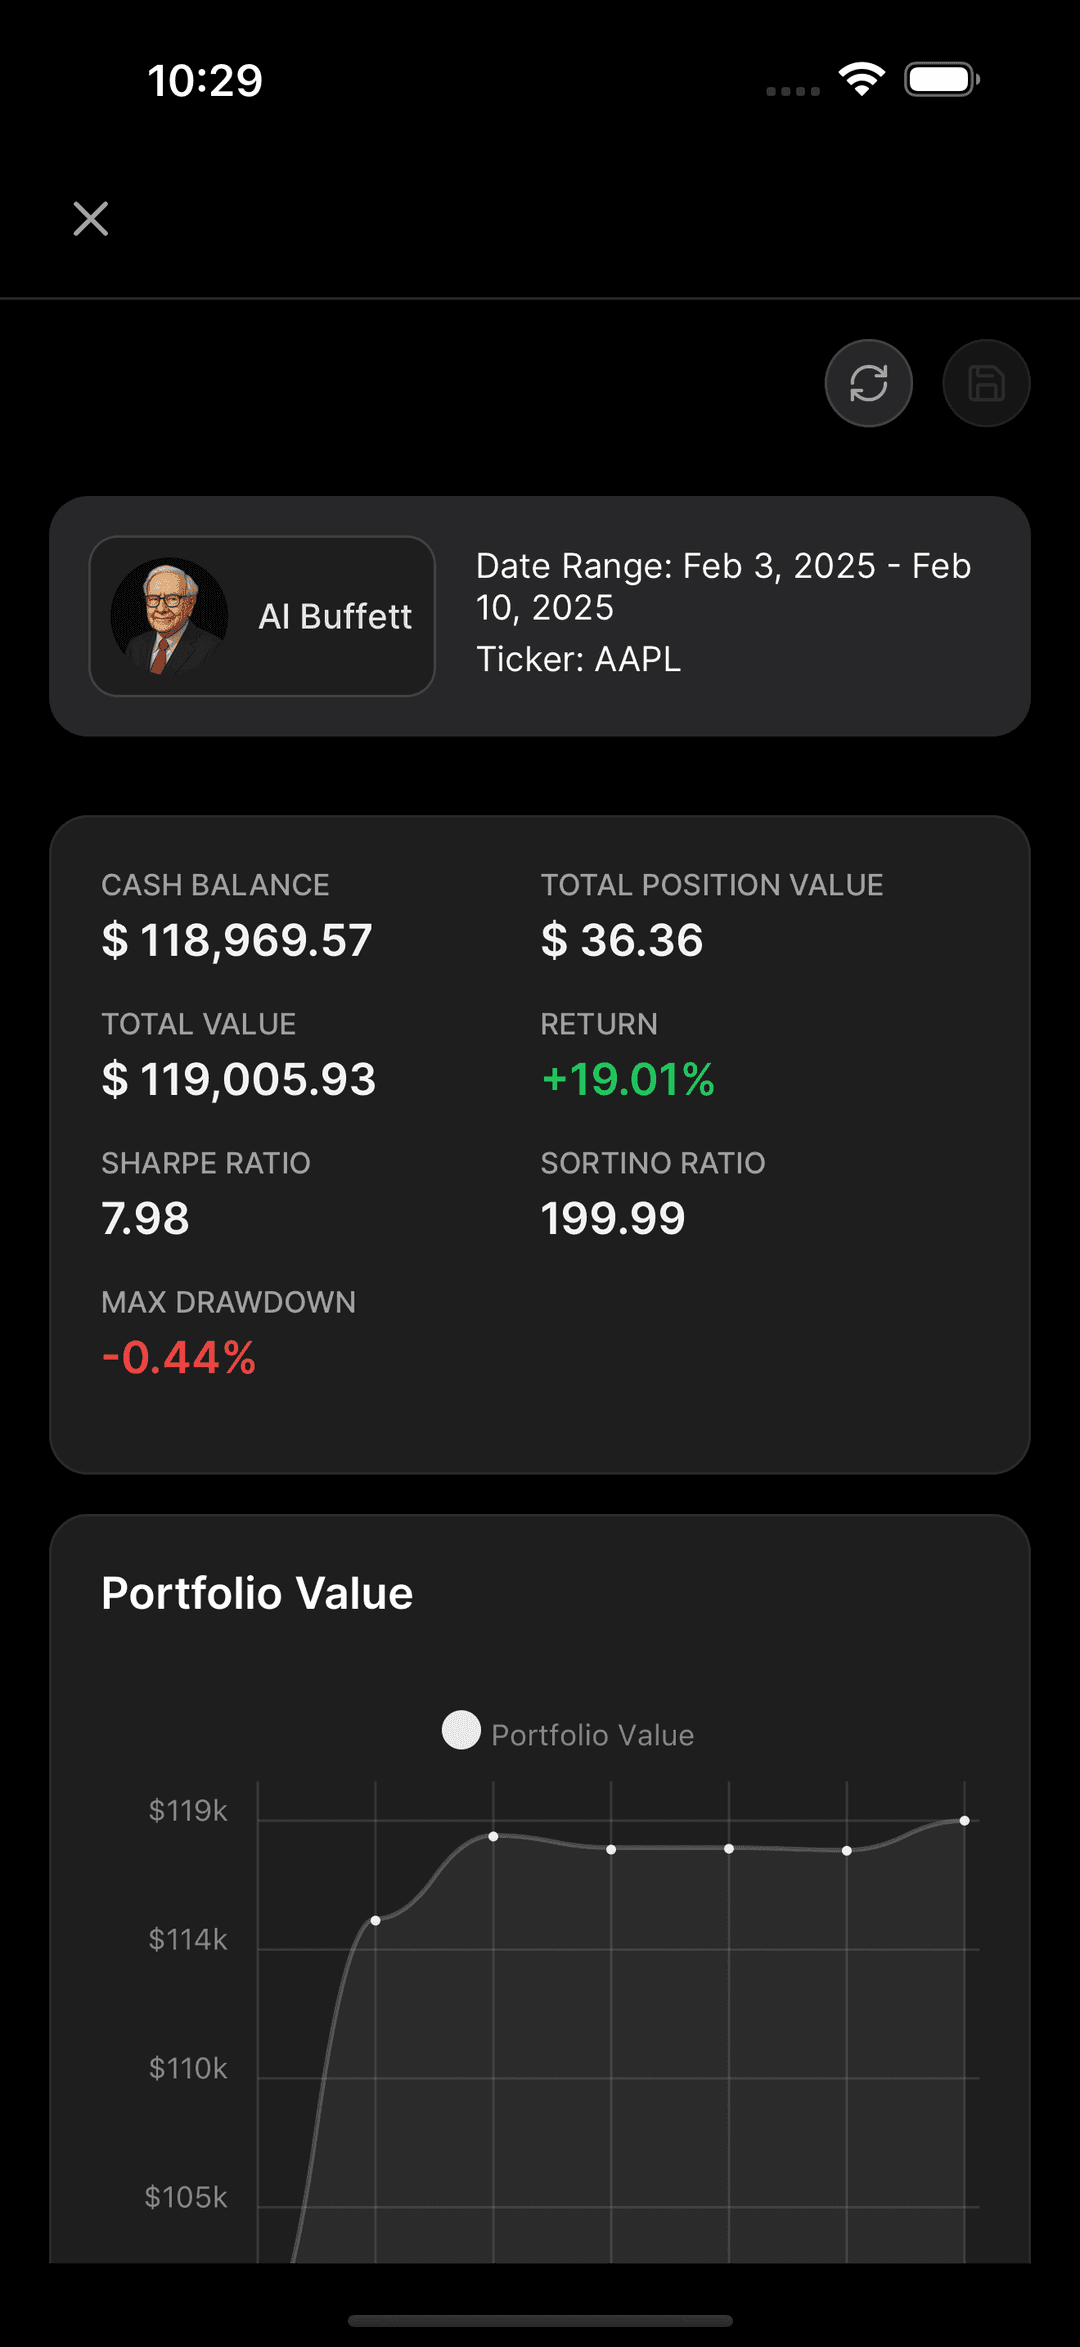Tap the Total Value amount
Viewport: 1080px width, 2347px height.
[239, 1079]
